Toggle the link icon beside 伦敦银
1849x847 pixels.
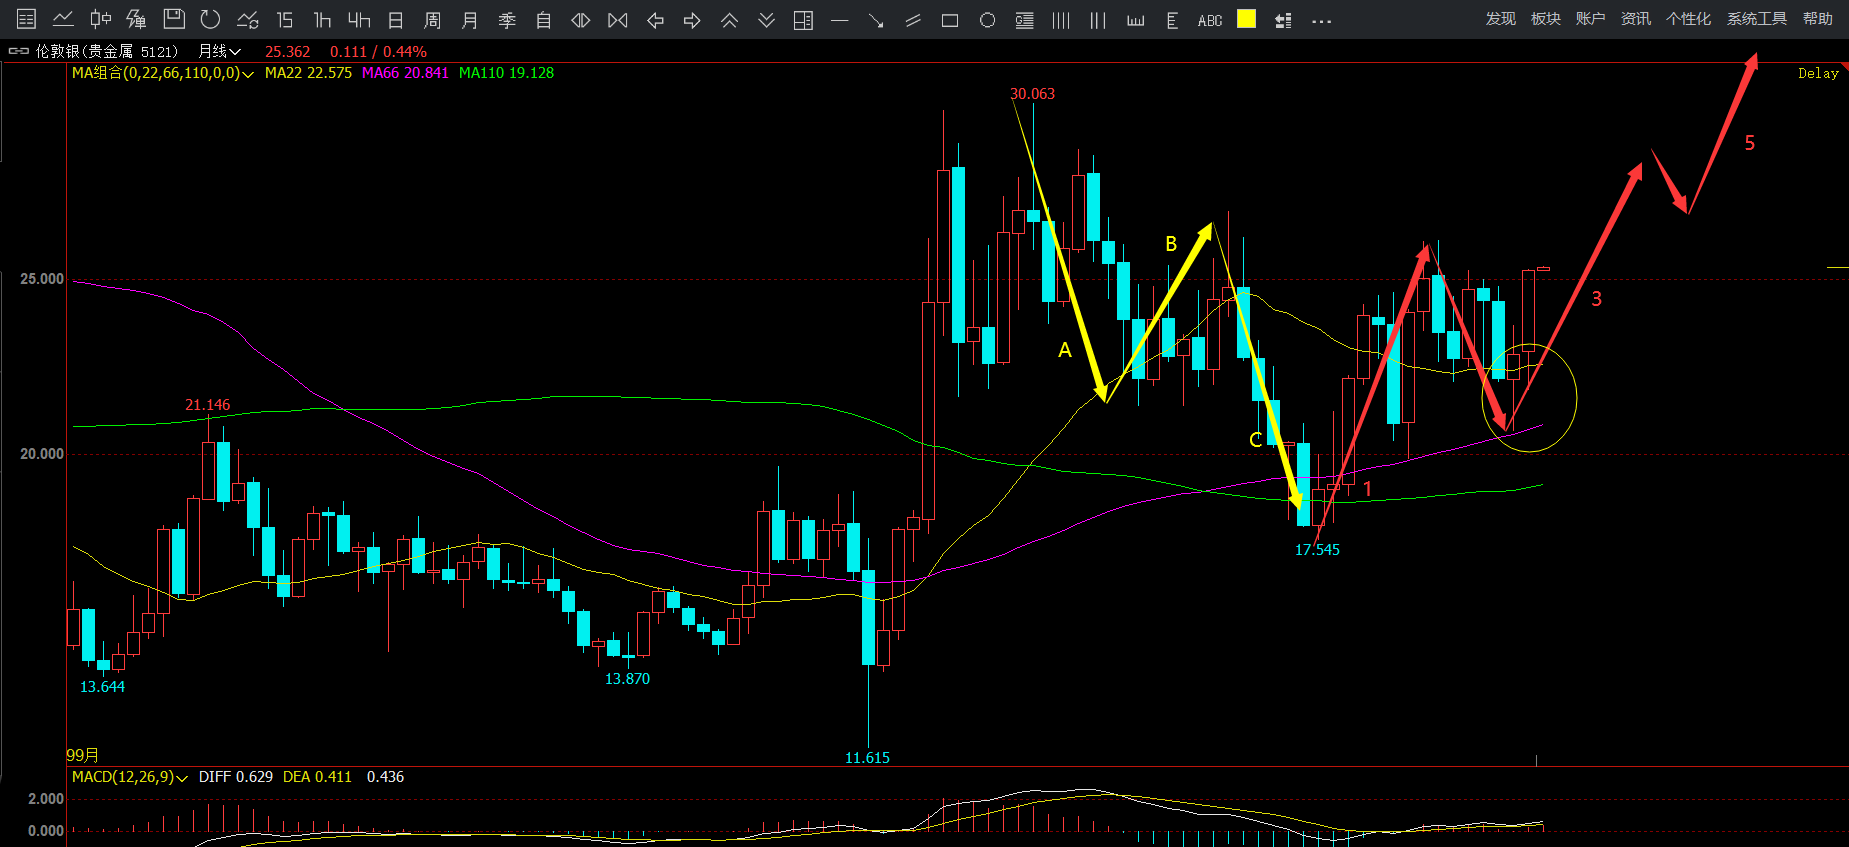click(18, 51)
